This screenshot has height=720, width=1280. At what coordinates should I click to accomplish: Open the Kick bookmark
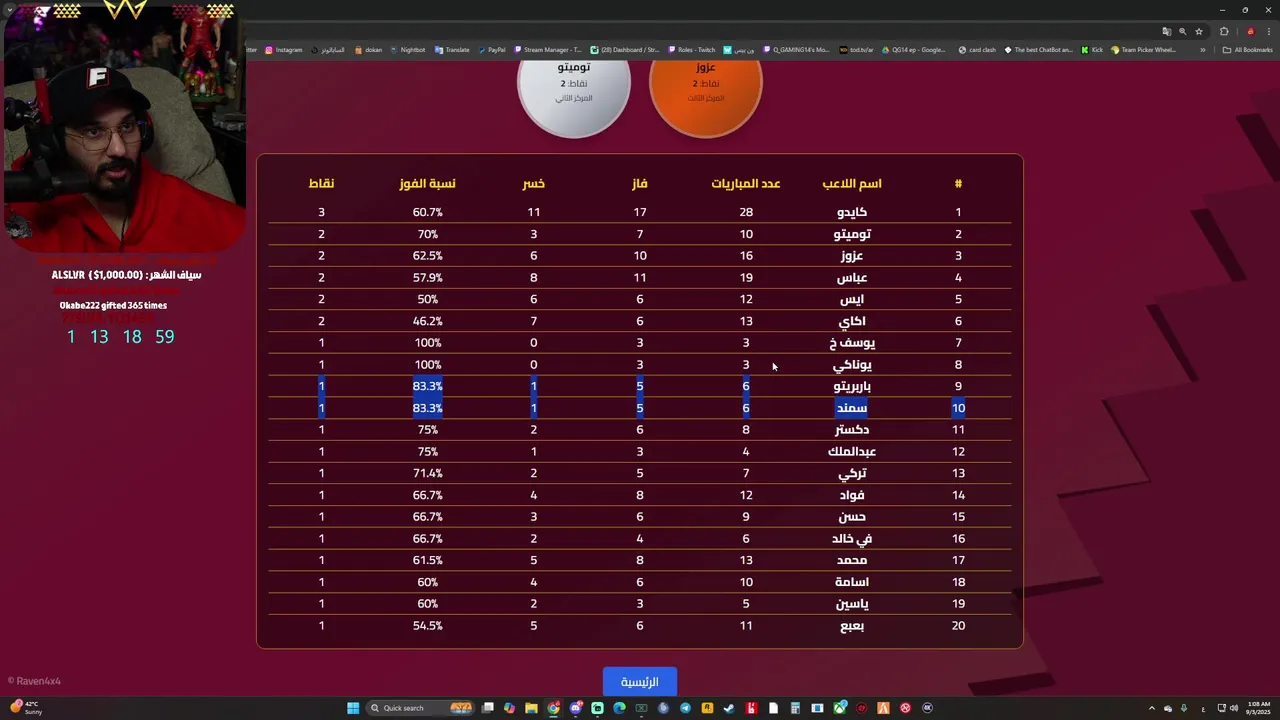coord(1092,50)
